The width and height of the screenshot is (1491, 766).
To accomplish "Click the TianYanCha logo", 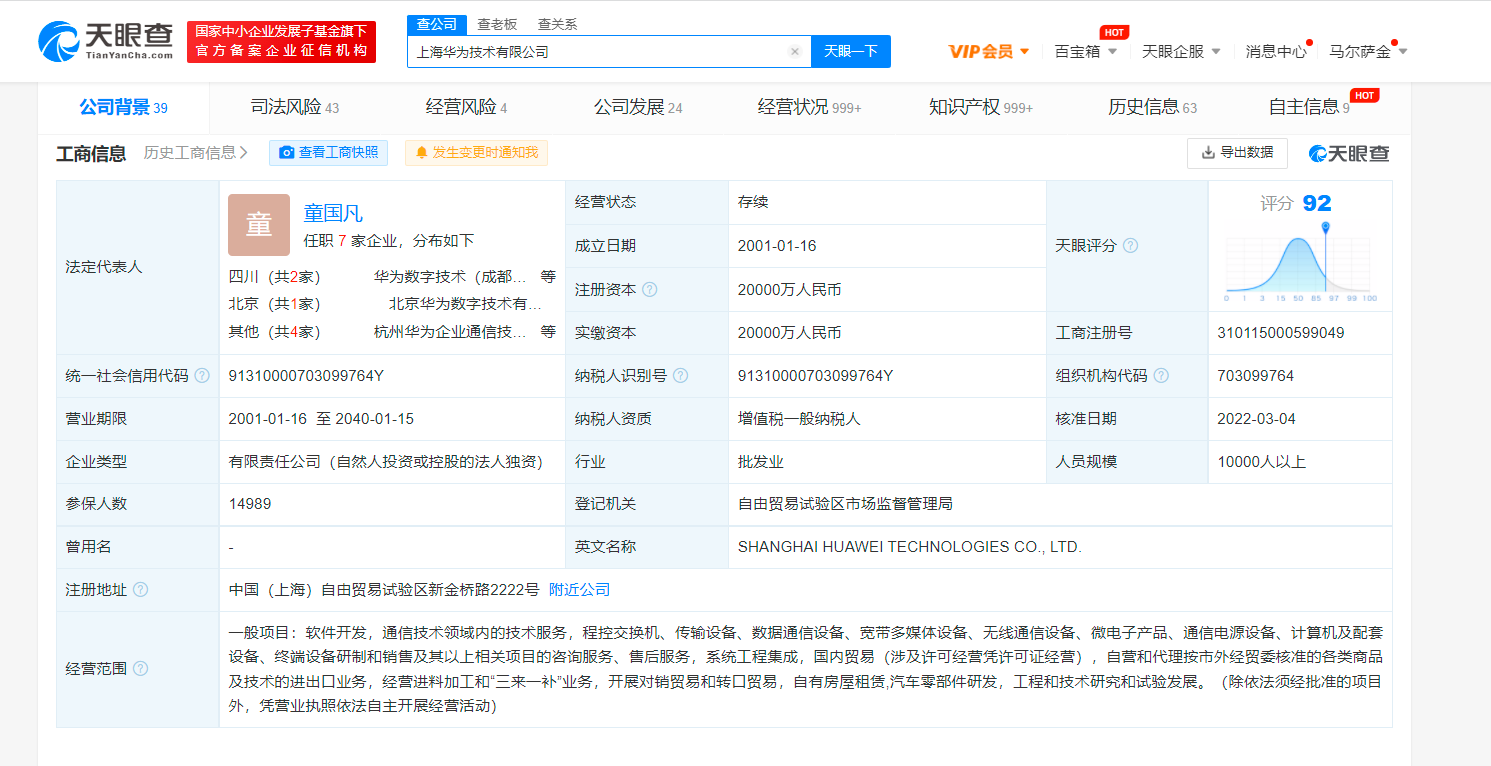I will point(105,41).
